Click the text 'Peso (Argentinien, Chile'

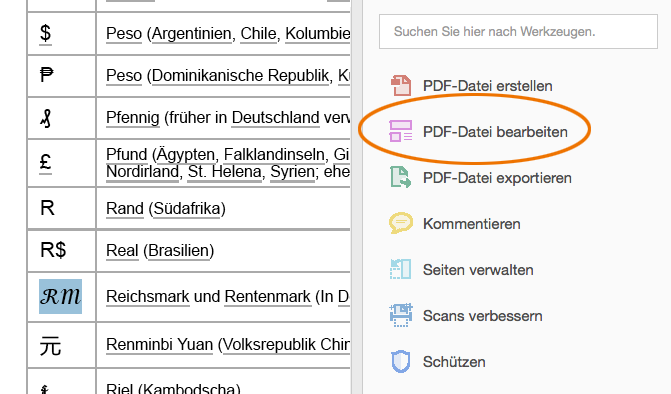point(191,33)
